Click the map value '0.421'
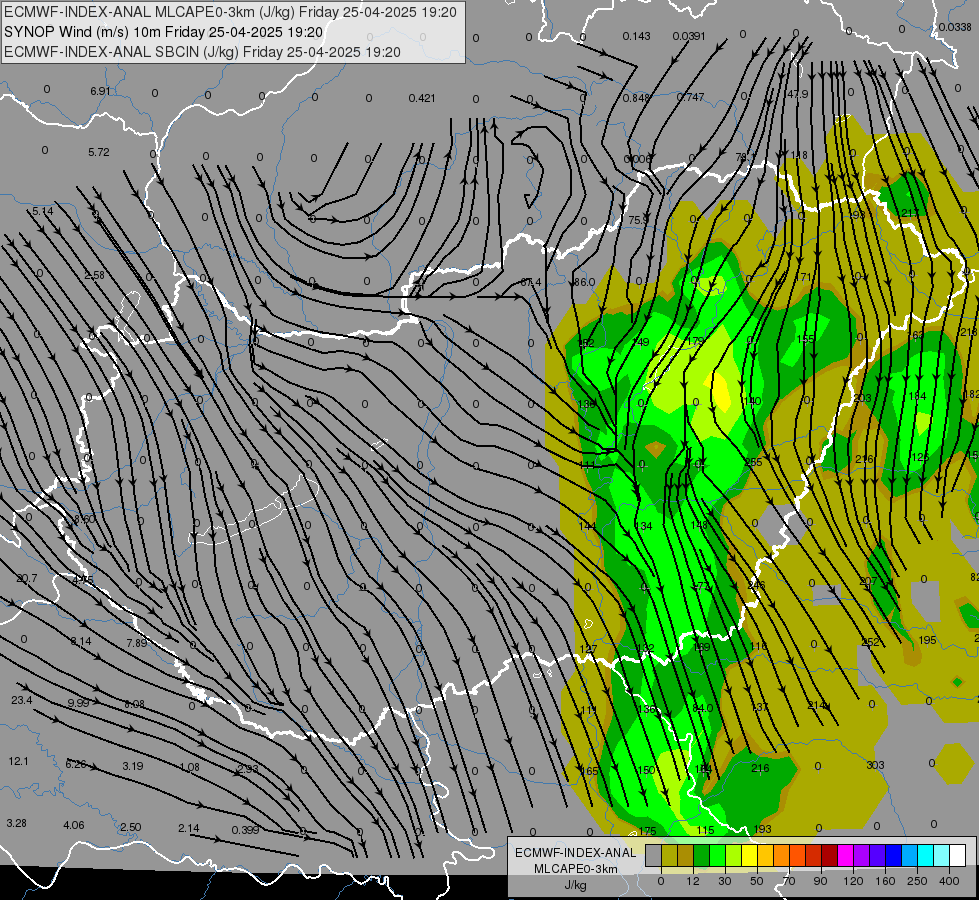 pos(422,98)
